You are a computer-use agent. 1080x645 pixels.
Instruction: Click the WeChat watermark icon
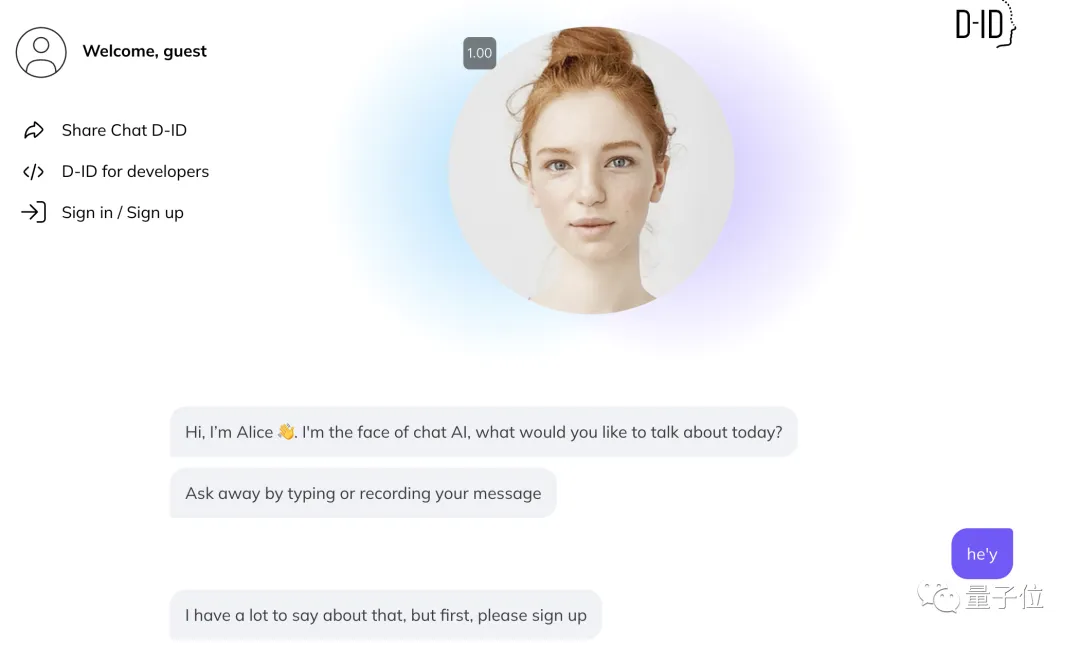[x=938, y=598]
